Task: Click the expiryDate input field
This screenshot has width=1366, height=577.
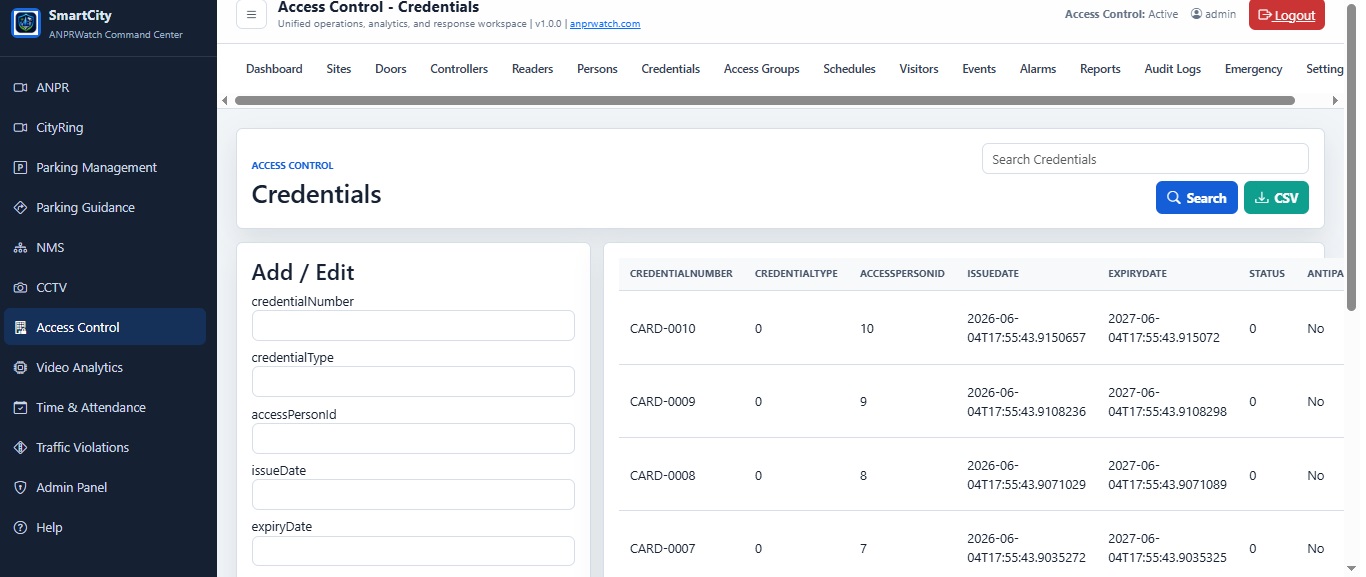Action: click(x=413, y=551)
